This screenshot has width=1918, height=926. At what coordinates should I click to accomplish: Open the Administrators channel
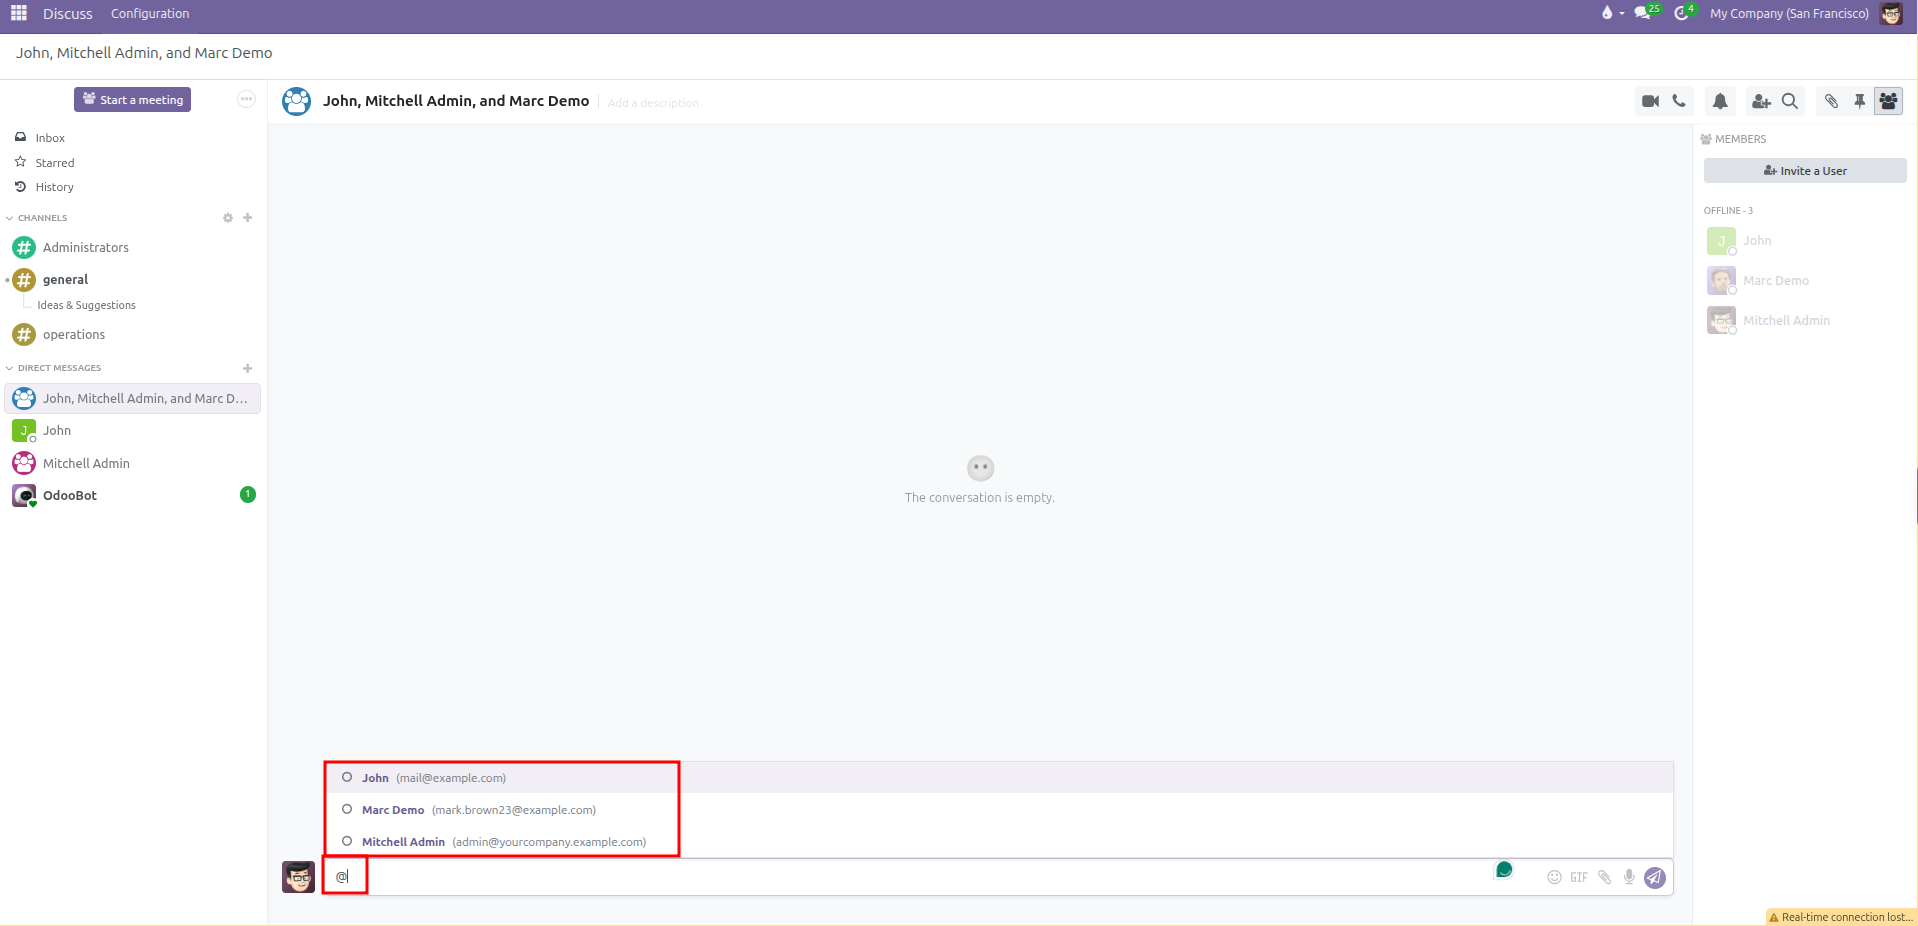(133, 247)
